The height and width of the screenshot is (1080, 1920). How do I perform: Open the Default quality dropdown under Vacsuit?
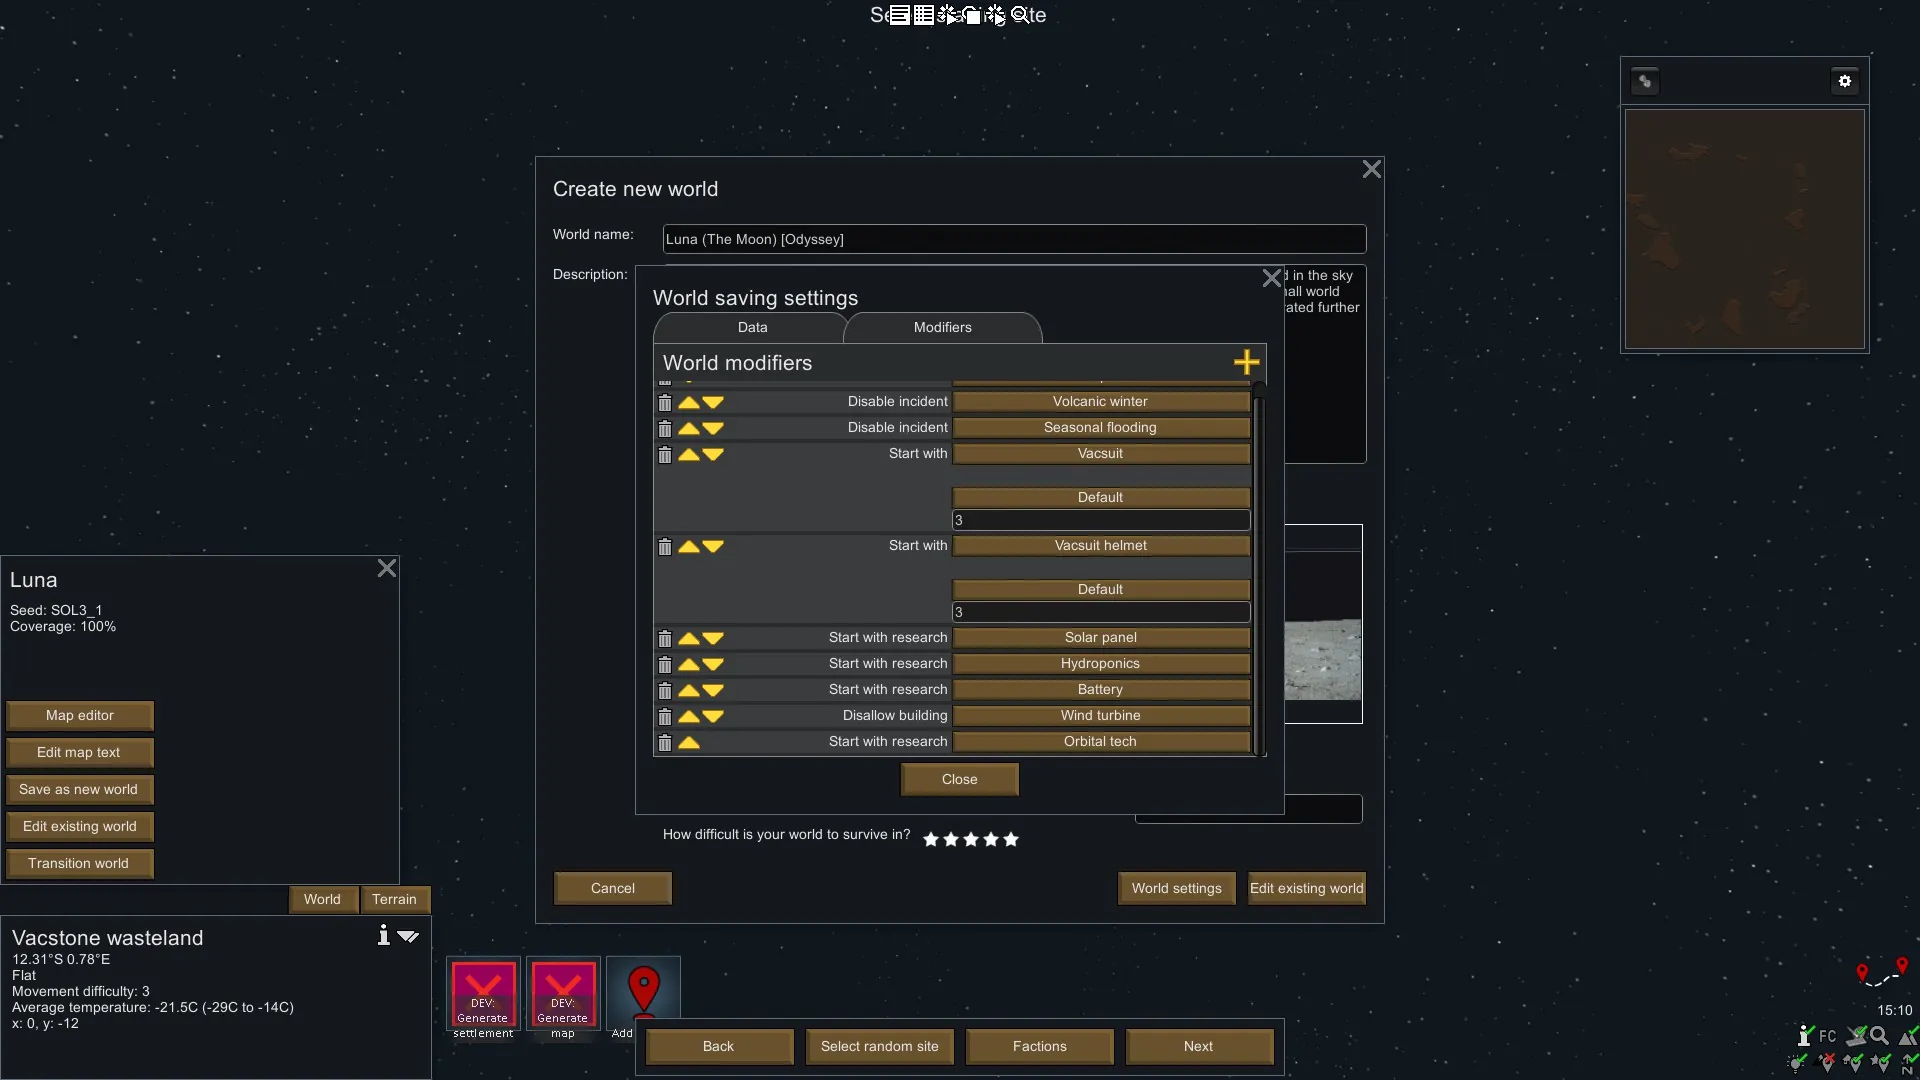(x=1100, y=498)
